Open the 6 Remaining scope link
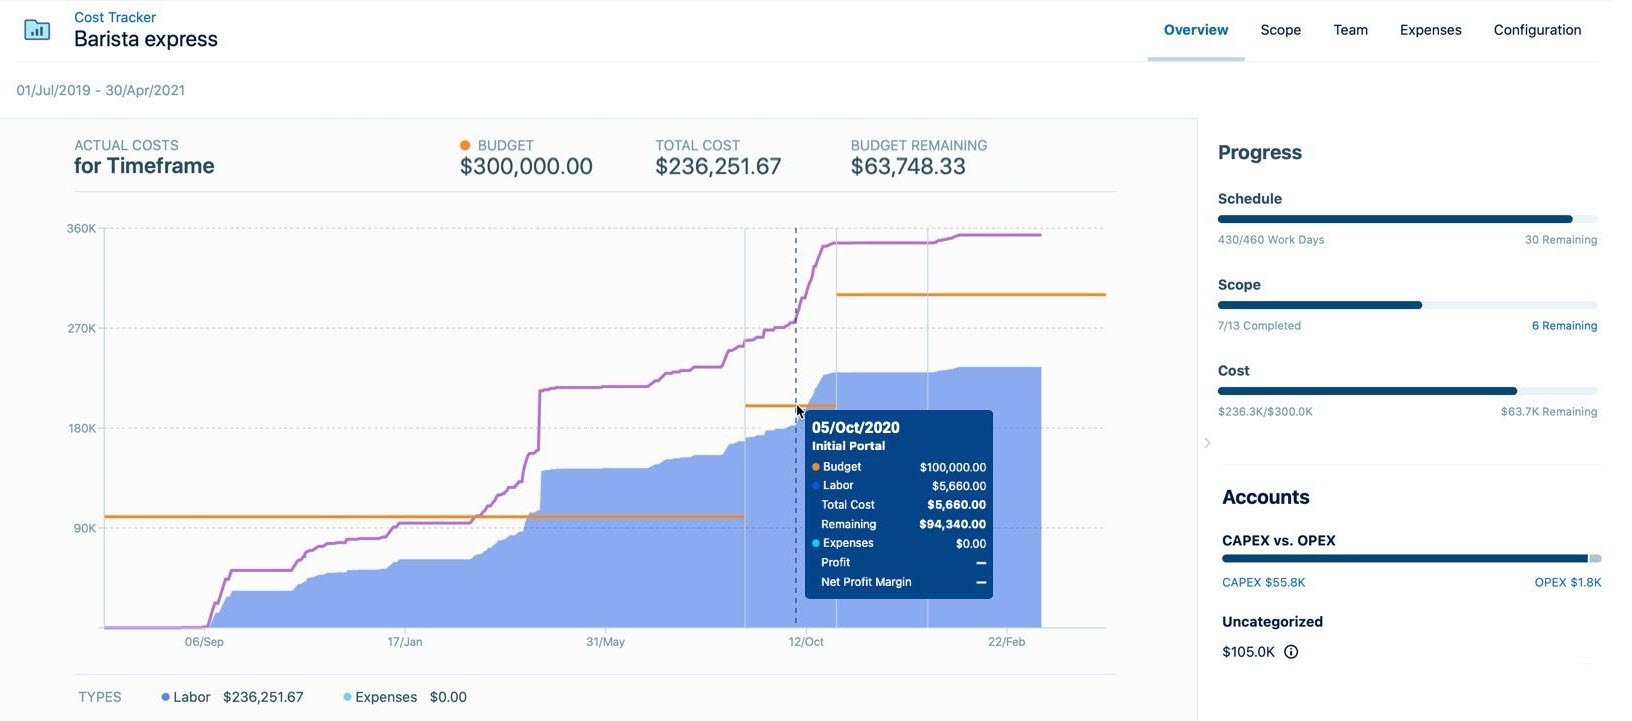 1564,326
